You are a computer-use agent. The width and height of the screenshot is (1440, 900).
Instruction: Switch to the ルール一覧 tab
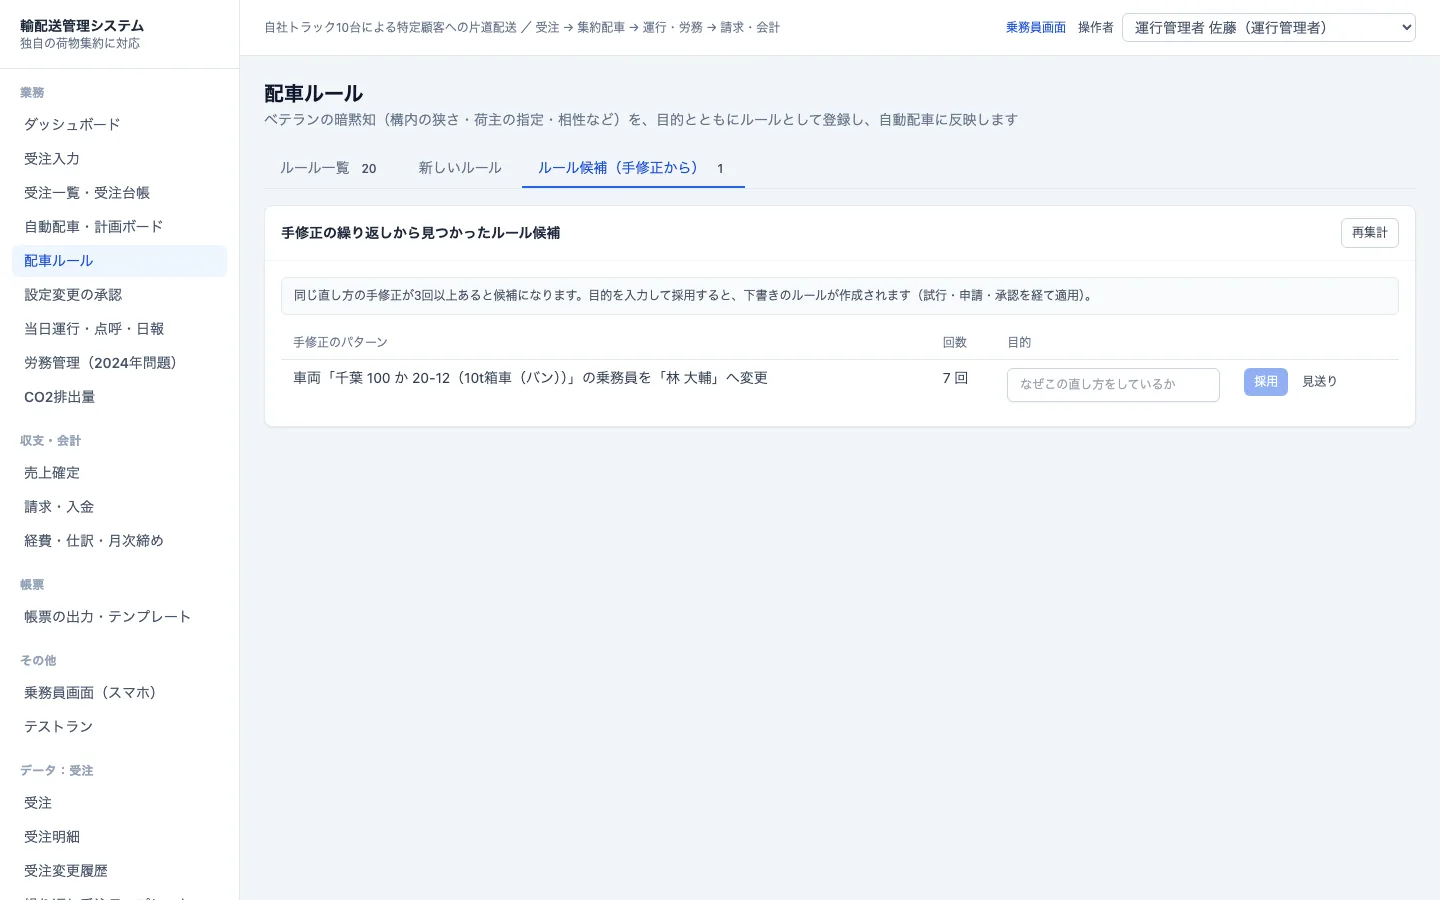tap(328, 168)
